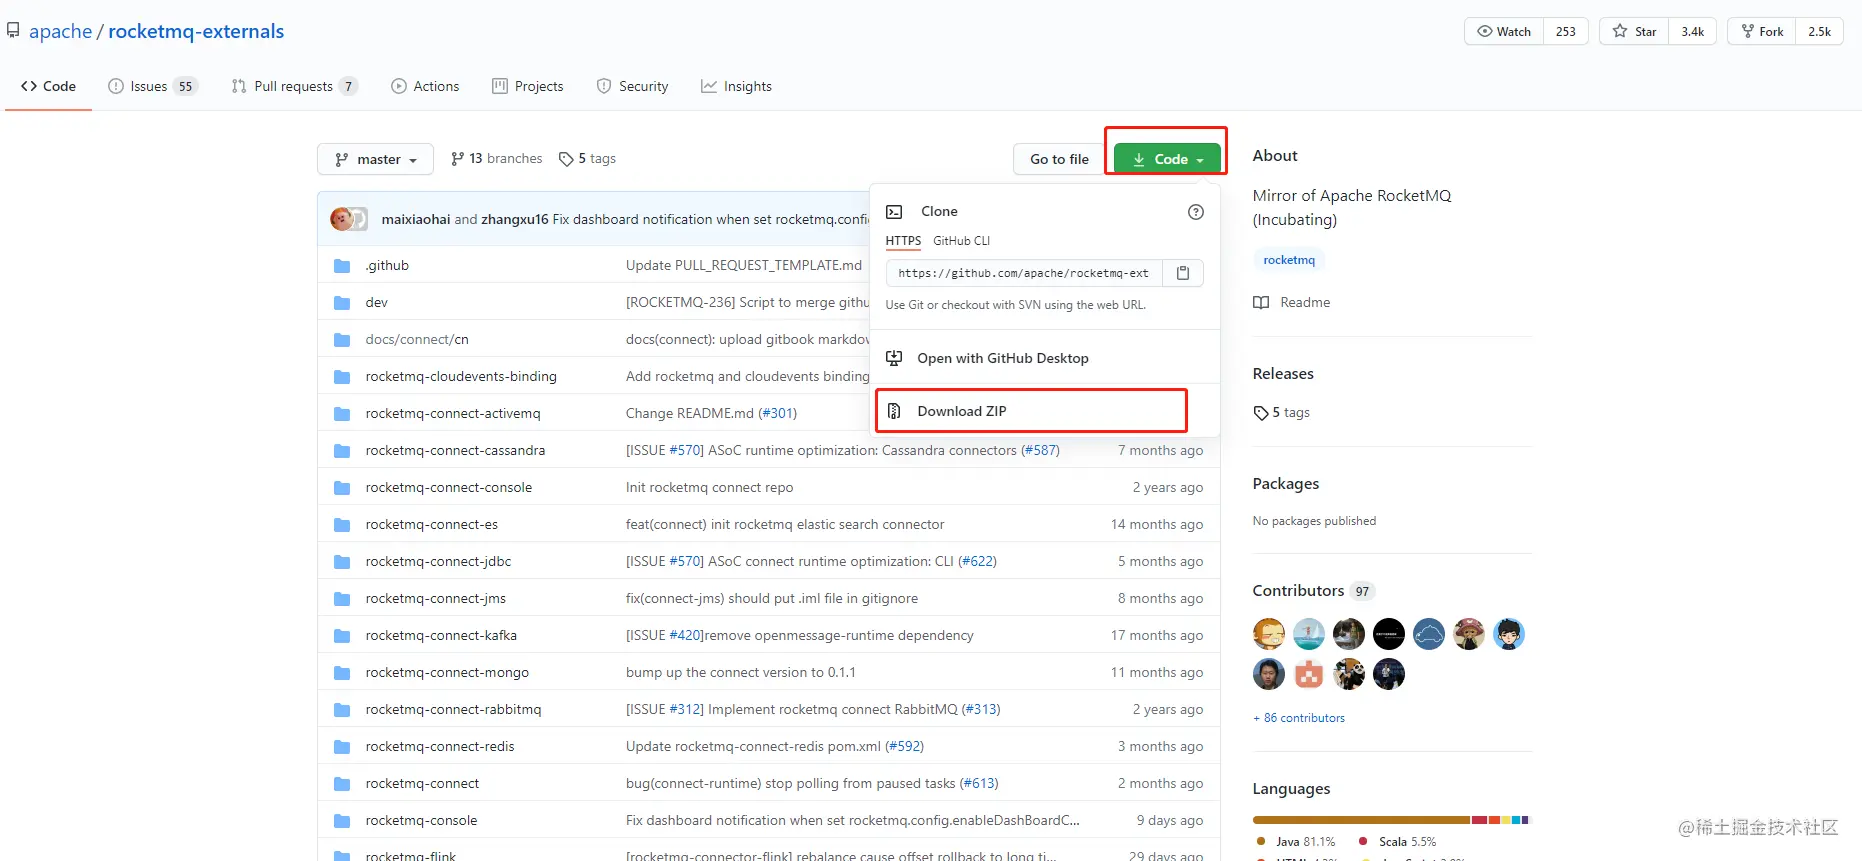Open issue link #587 in Cassandra commit
This screenshot has height=861, width=1862.
tap(1041, 451)
